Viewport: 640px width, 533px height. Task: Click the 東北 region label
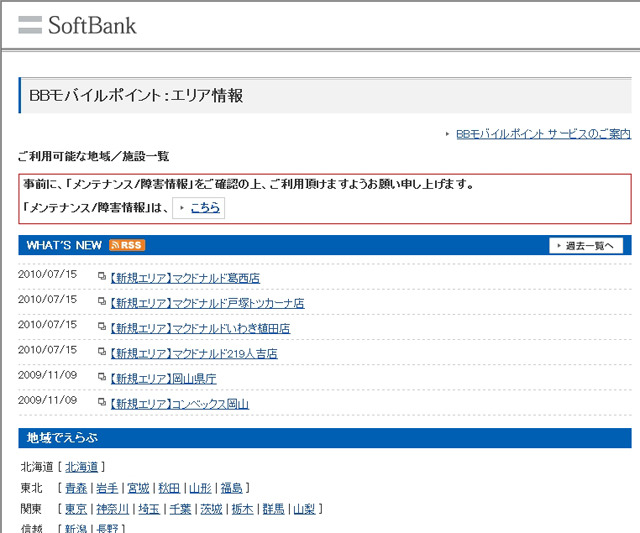(x=31, y=488)
